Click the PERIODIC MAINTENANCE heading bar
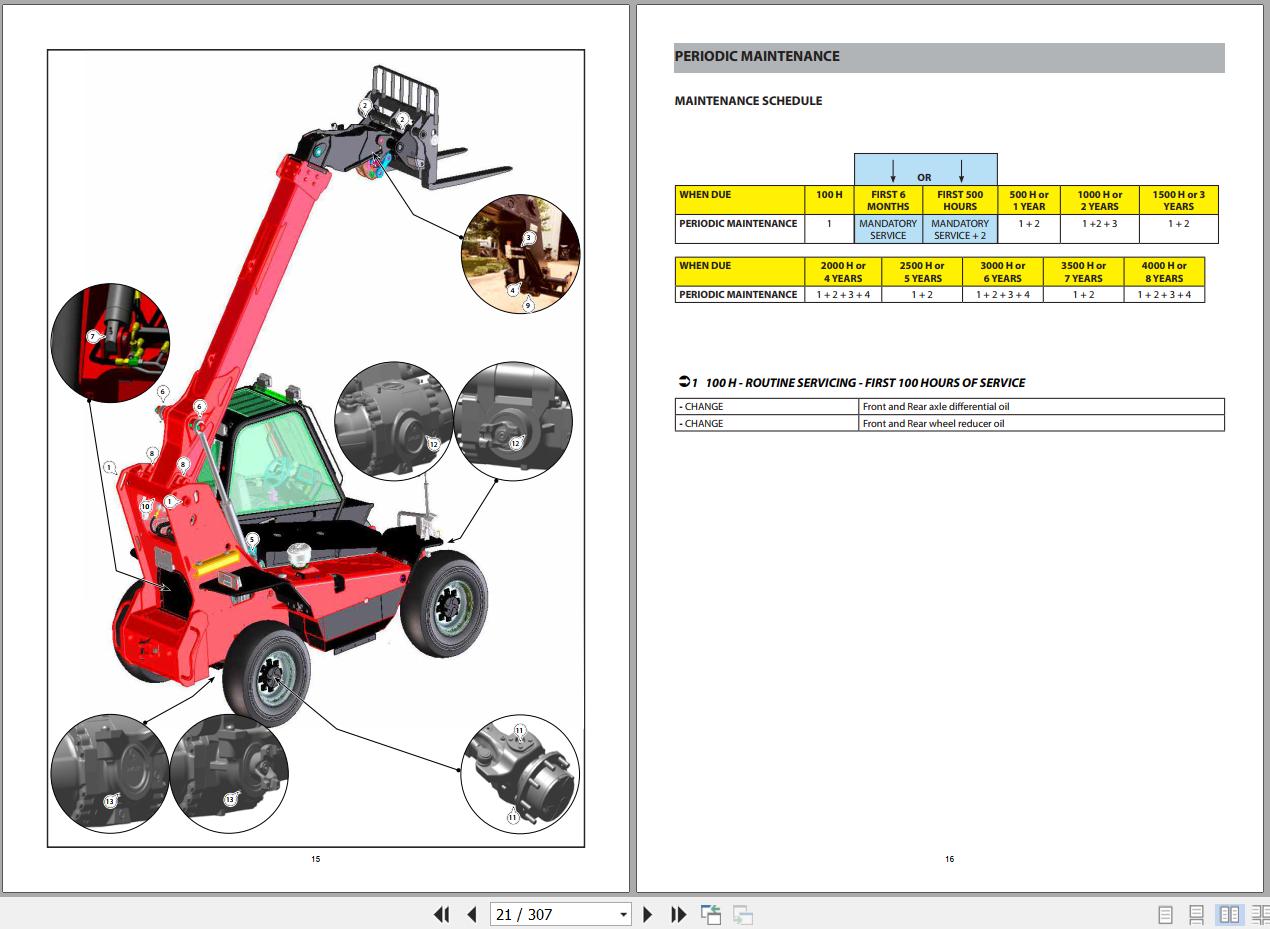Image resolution: width=1270 pixels, height=929 pixels. pyautogui.click(x=948, y=57)
